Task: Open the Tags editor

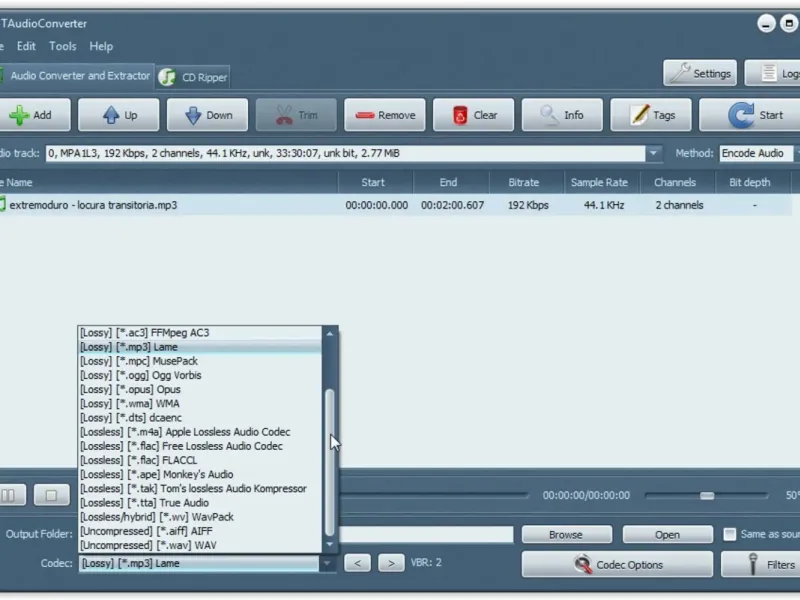Action: click(x=651, y=115)
